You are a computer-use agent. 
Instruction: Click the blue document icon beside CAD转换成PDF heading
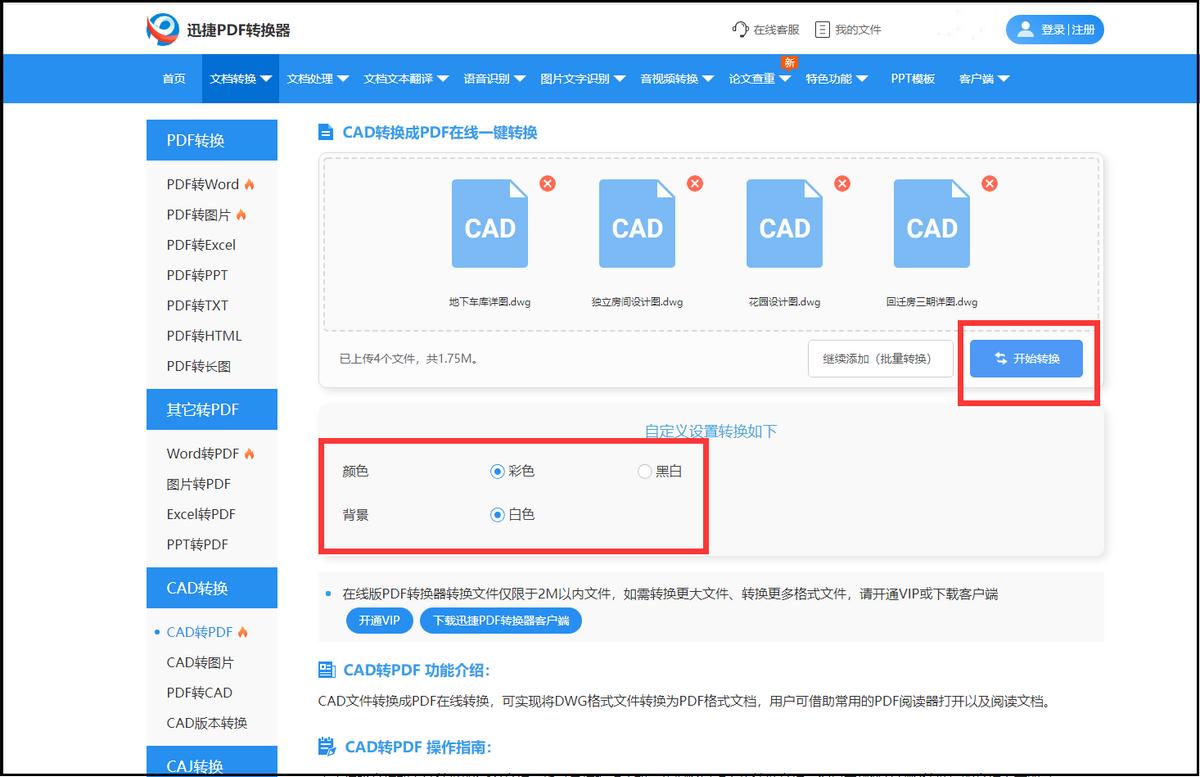[325, 130]
